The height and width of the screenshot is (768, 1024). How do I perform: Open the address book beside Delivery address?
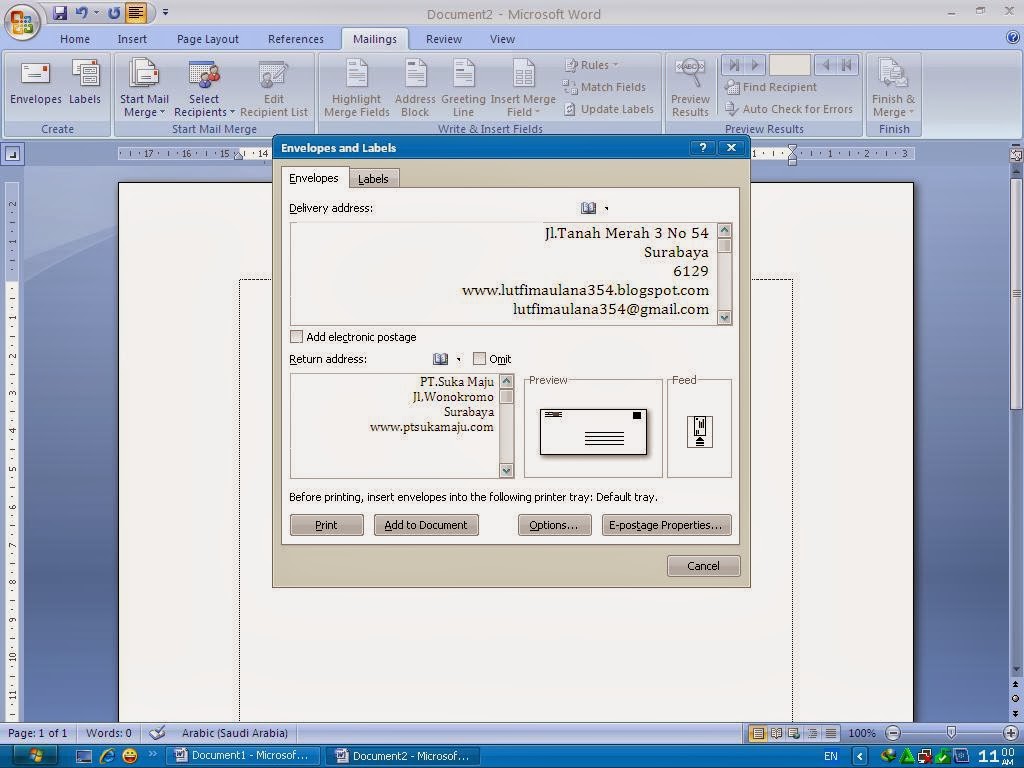pyautogui.click(x=588, y=207)
